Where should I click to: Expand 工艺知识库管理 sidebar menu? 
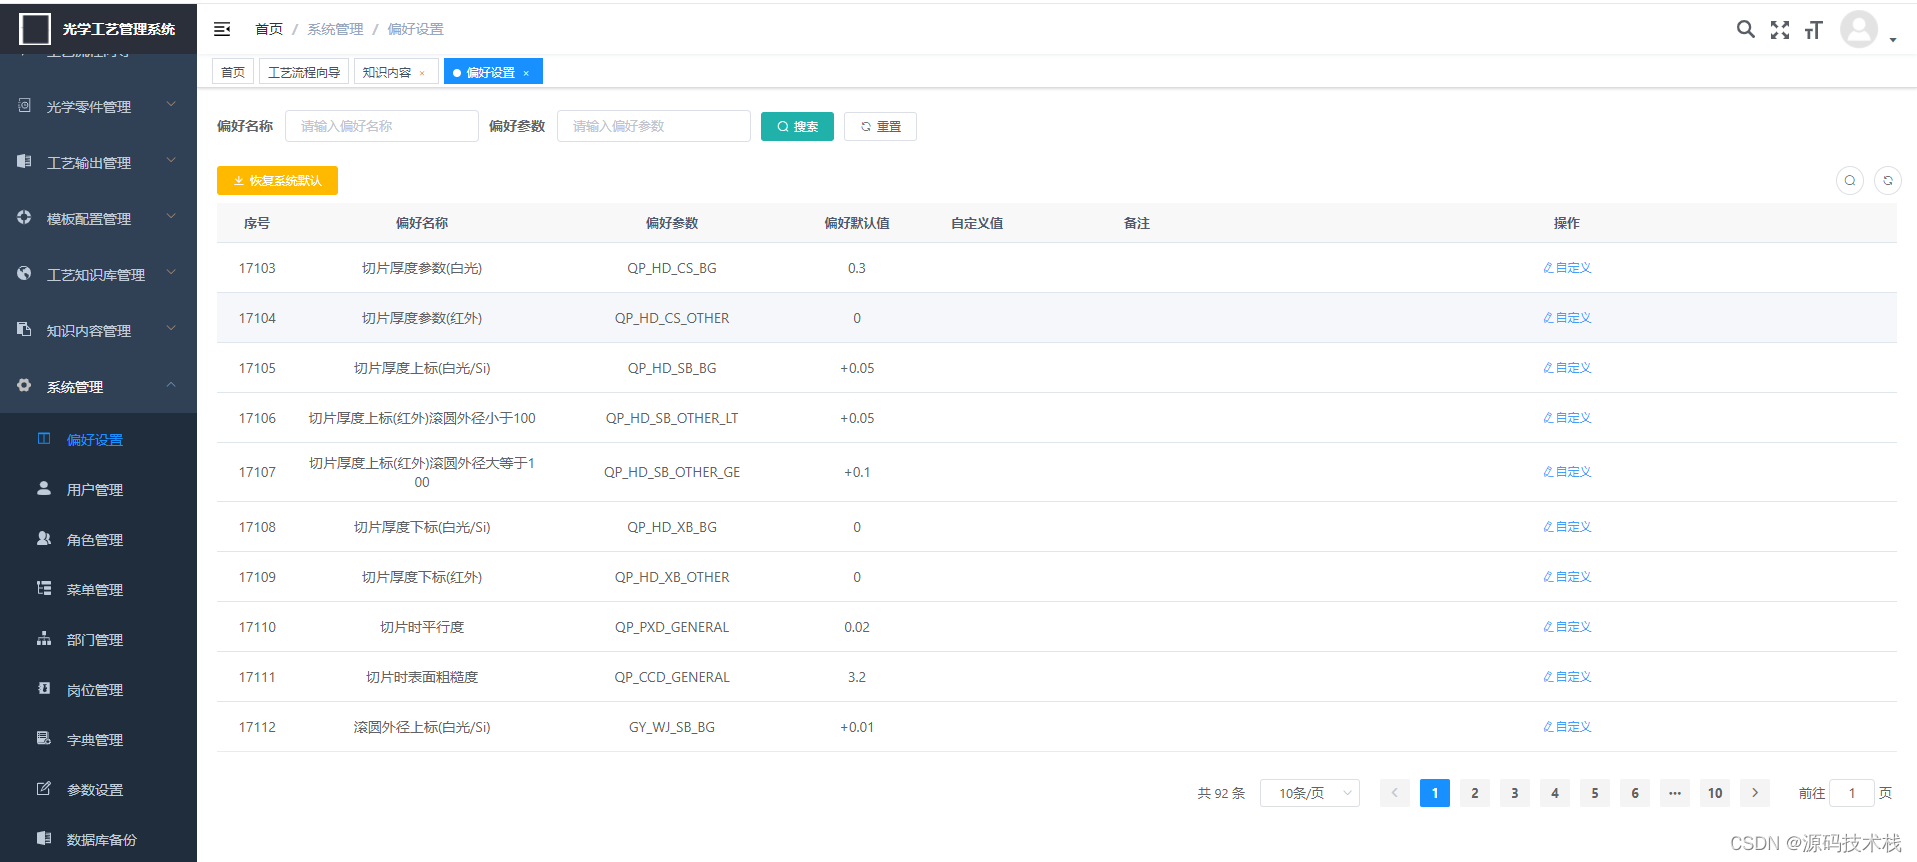[98, 274]
